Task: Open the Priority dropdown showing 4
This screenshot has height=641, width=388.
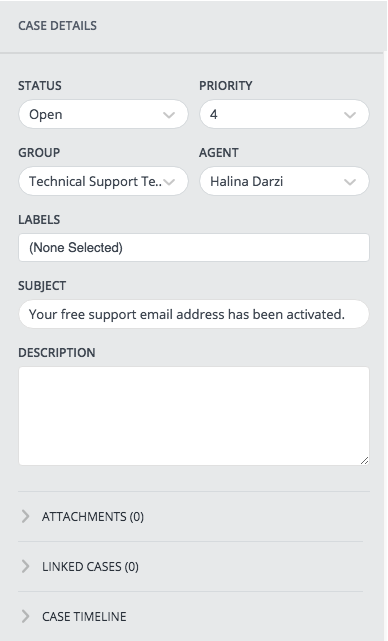Action: coord(284,114)
